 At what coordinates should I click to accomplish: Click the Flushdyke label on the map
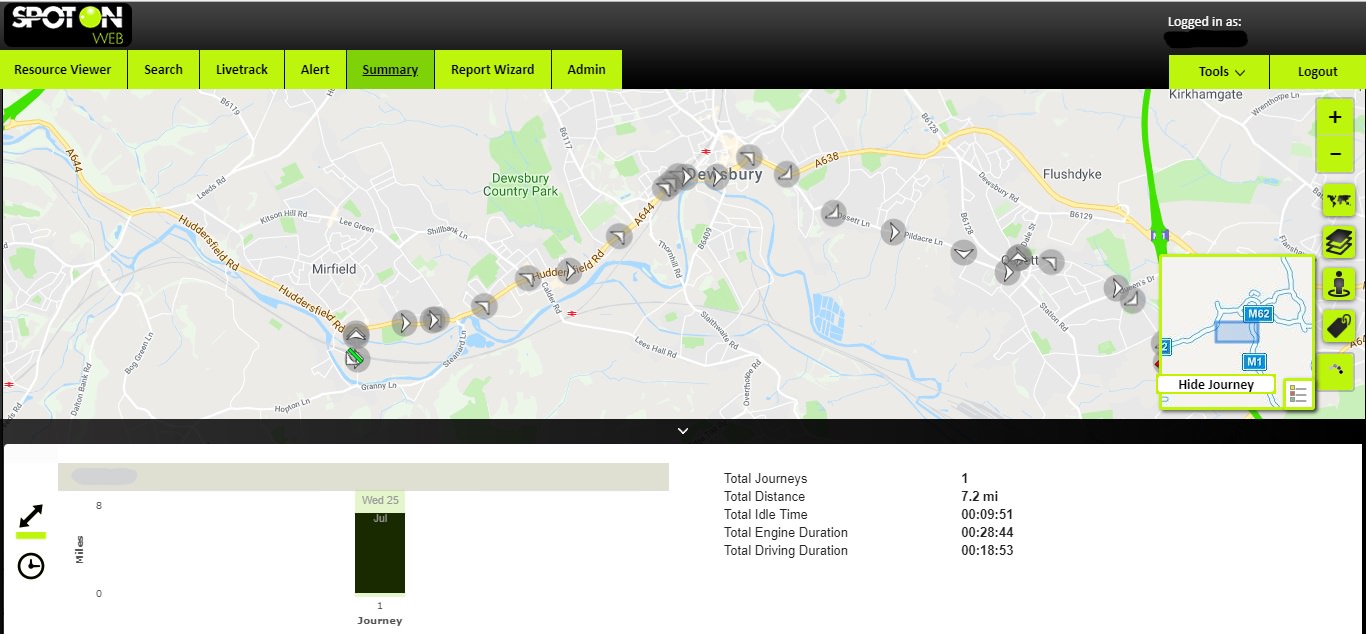(1072, 174)
